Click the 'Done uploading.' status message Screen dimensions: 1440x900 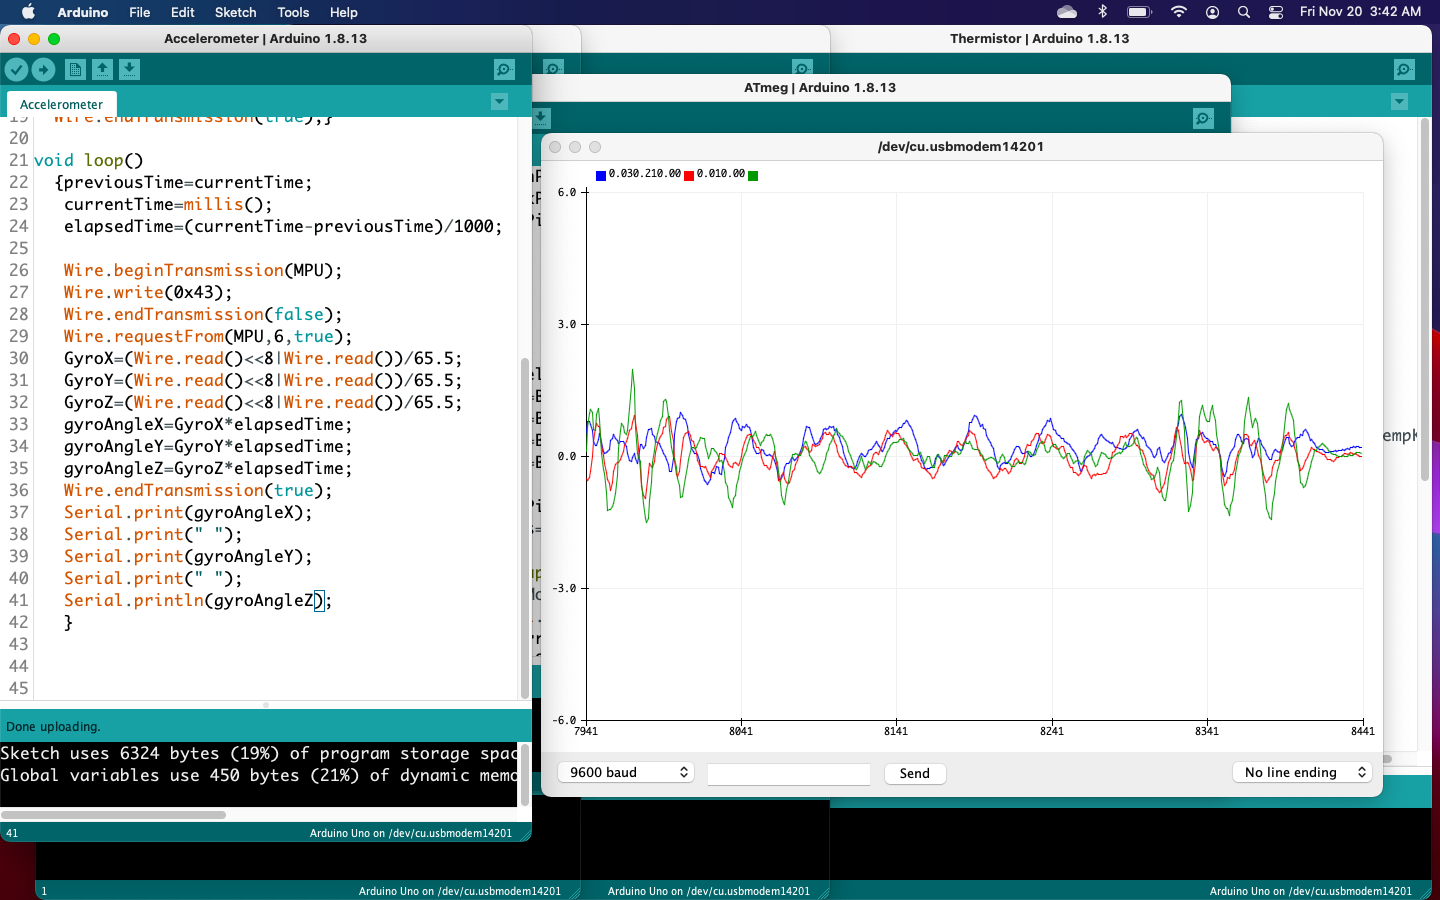[53, 727]
